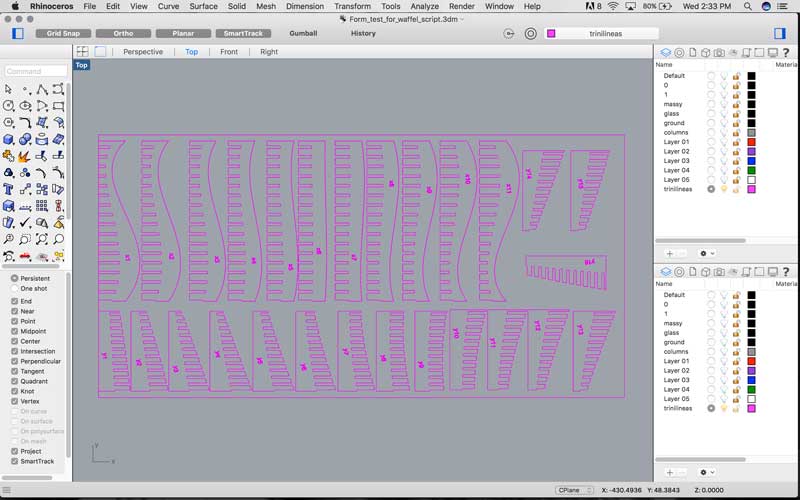The height and width of the screenshot is (500, 800).
Task: Open the CPlane dropdown in status bar
Action: pyautogui.click(x=574, y=490)
